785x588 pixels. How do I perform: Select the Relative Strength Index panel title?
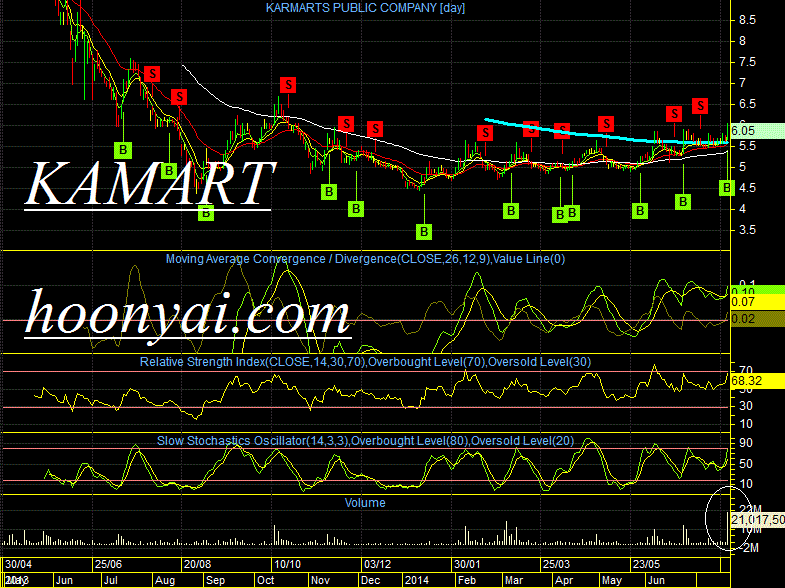365,362
